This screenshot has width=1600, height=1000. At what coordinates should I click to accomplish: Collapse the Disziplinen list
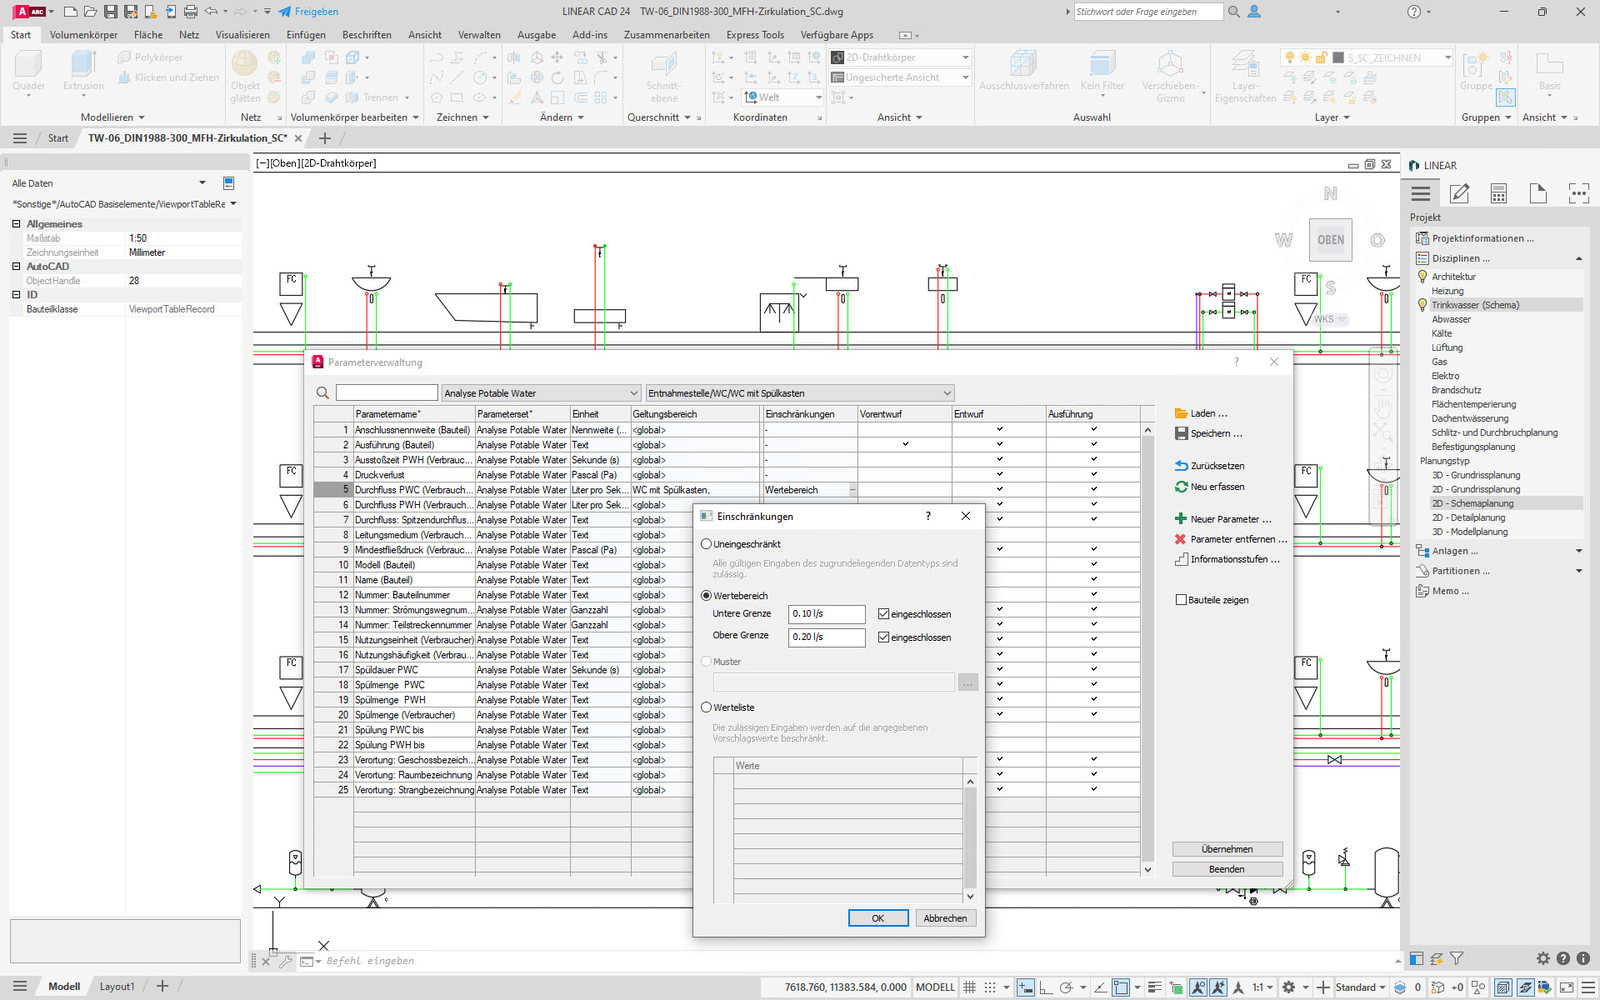point(1579,259)
